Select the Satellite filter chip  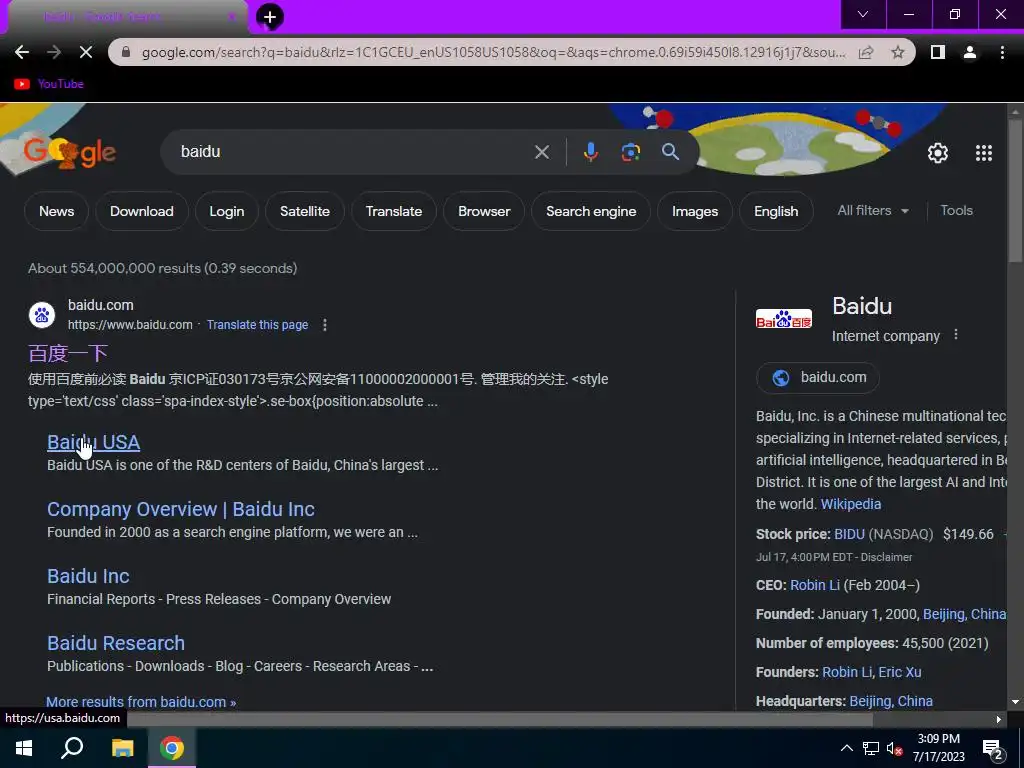click(x=305, y=211)
